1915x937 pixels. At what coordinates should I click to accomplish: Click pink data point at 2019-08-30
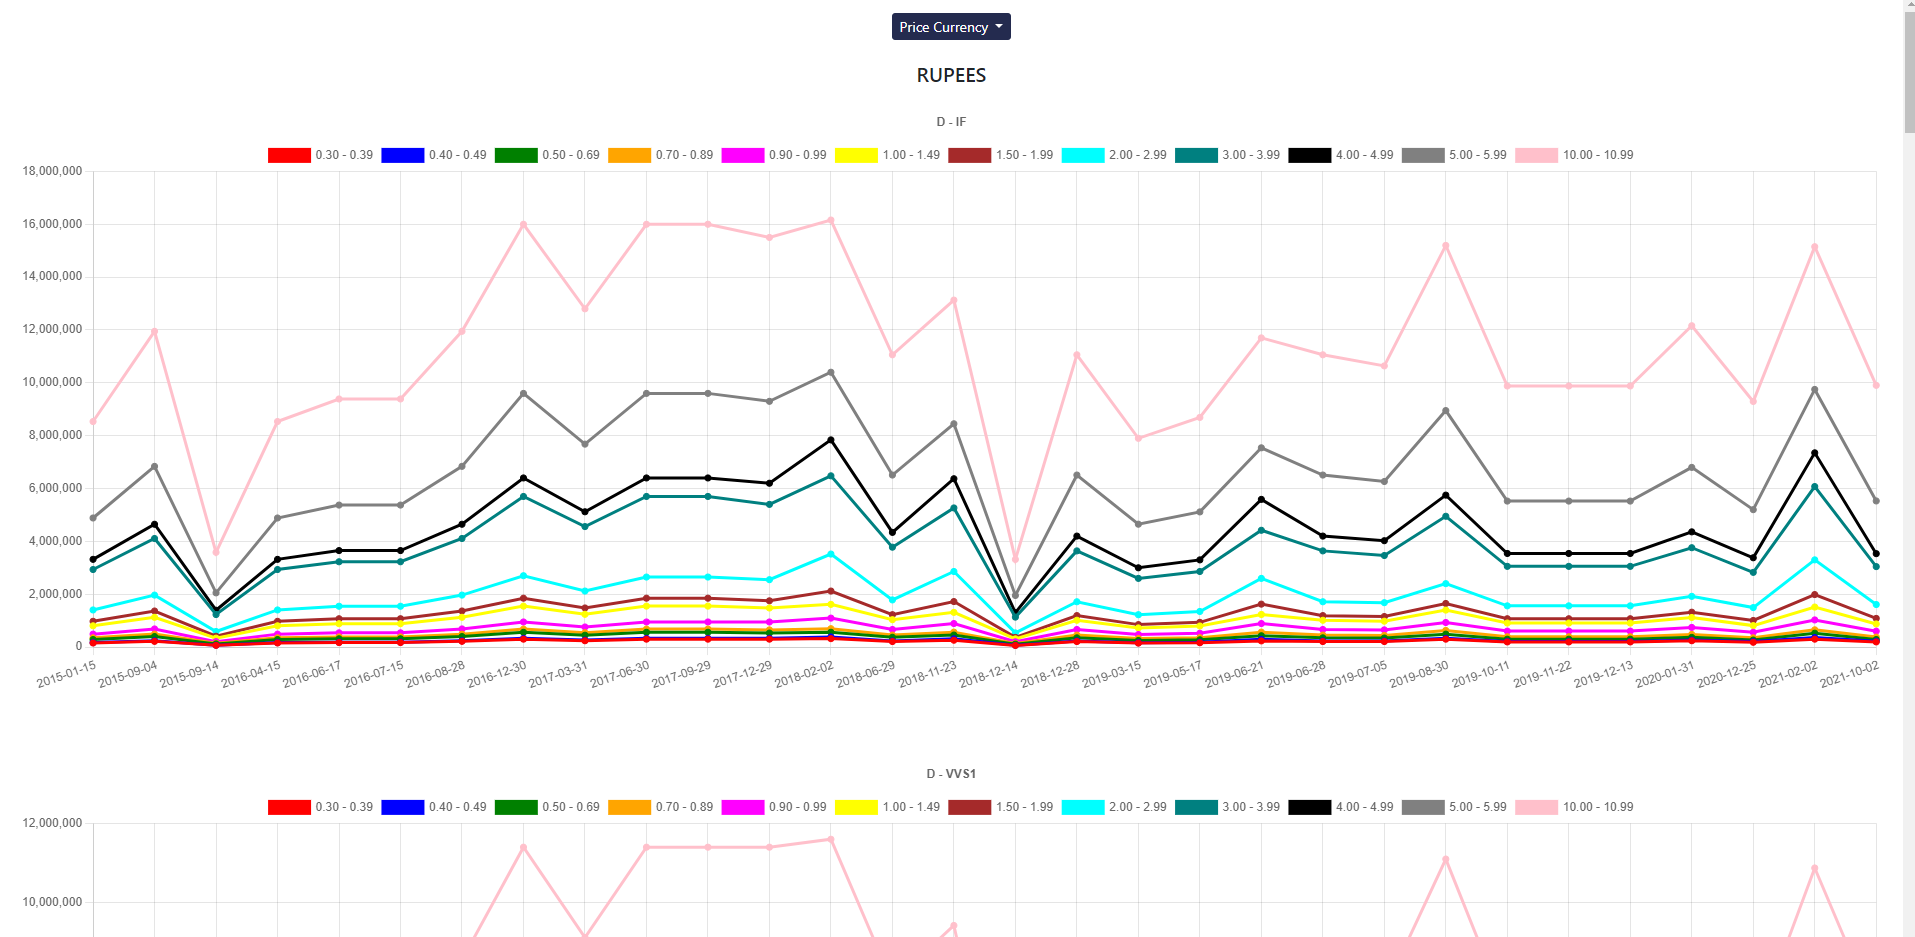pyautogui.click(x=1445, y=246)
